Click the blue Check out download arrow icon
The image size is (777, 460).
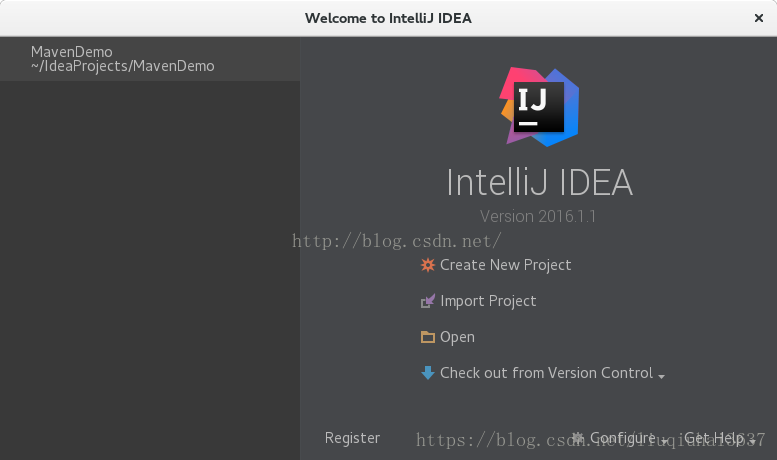tap(428, 373)
